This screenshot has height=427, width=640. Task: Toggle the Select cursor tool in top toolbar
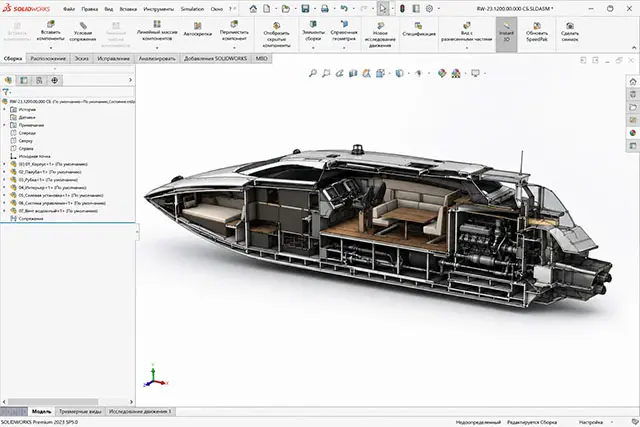[x=382, y=9]
